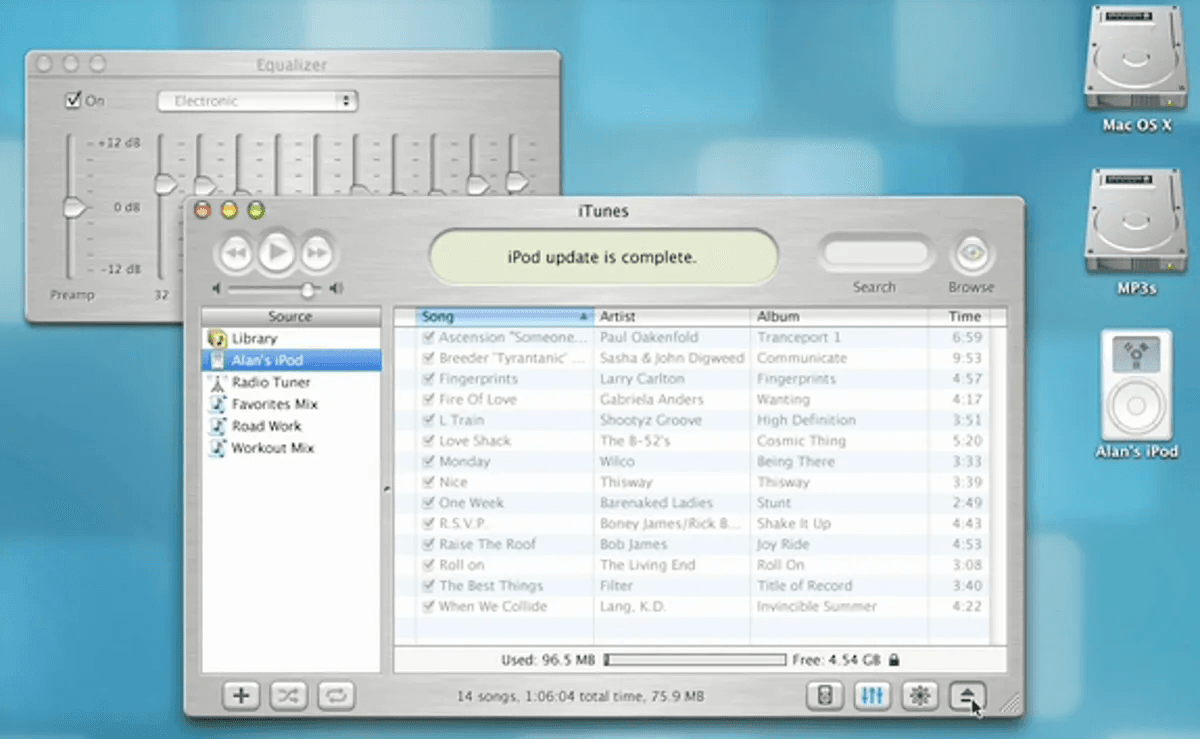This screenshot has height=739, width=1200.
Task: Open Browse view with the eye icon
Action: [969, 255]
